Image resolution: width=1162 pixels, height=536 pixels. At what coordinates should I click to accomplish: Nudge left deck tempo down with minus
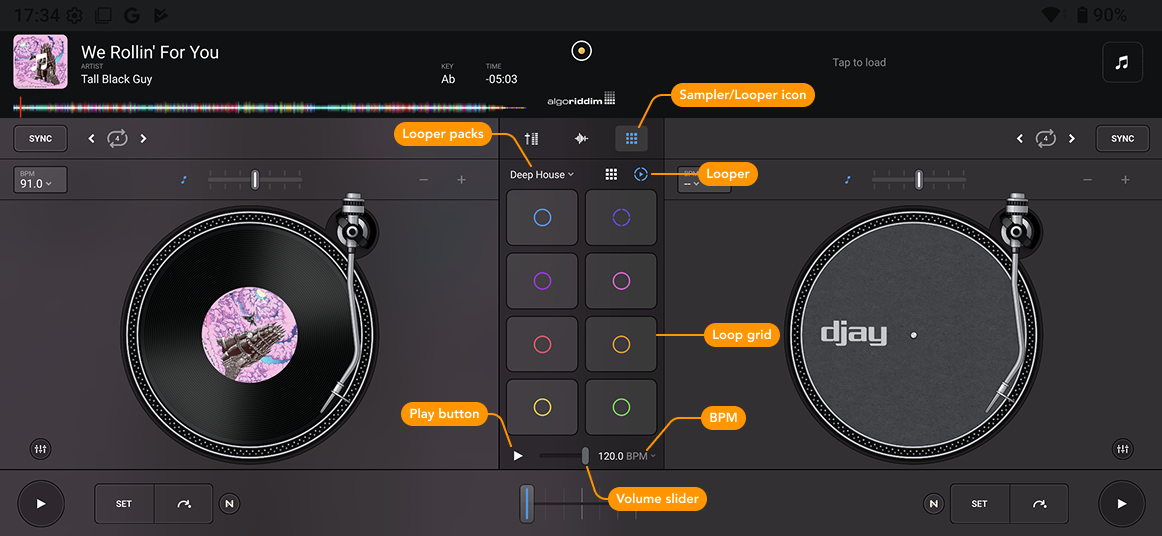click(x=424, y=179)
